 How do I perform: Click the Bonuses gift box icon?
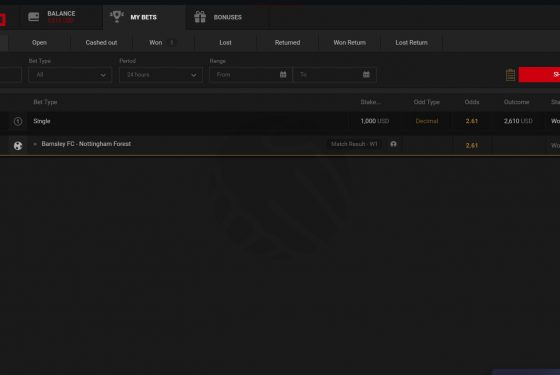[x=200, y=17]
